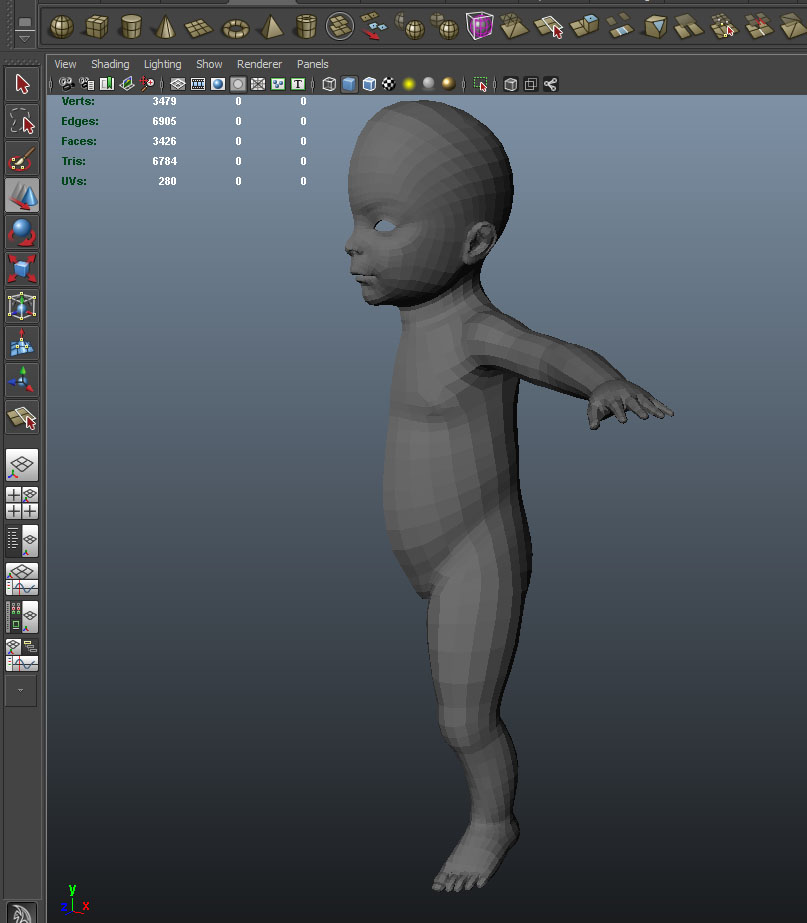
Task: Toggle smooth shade all blue cube
Action: pyautogui.click(x=349, y=84)
